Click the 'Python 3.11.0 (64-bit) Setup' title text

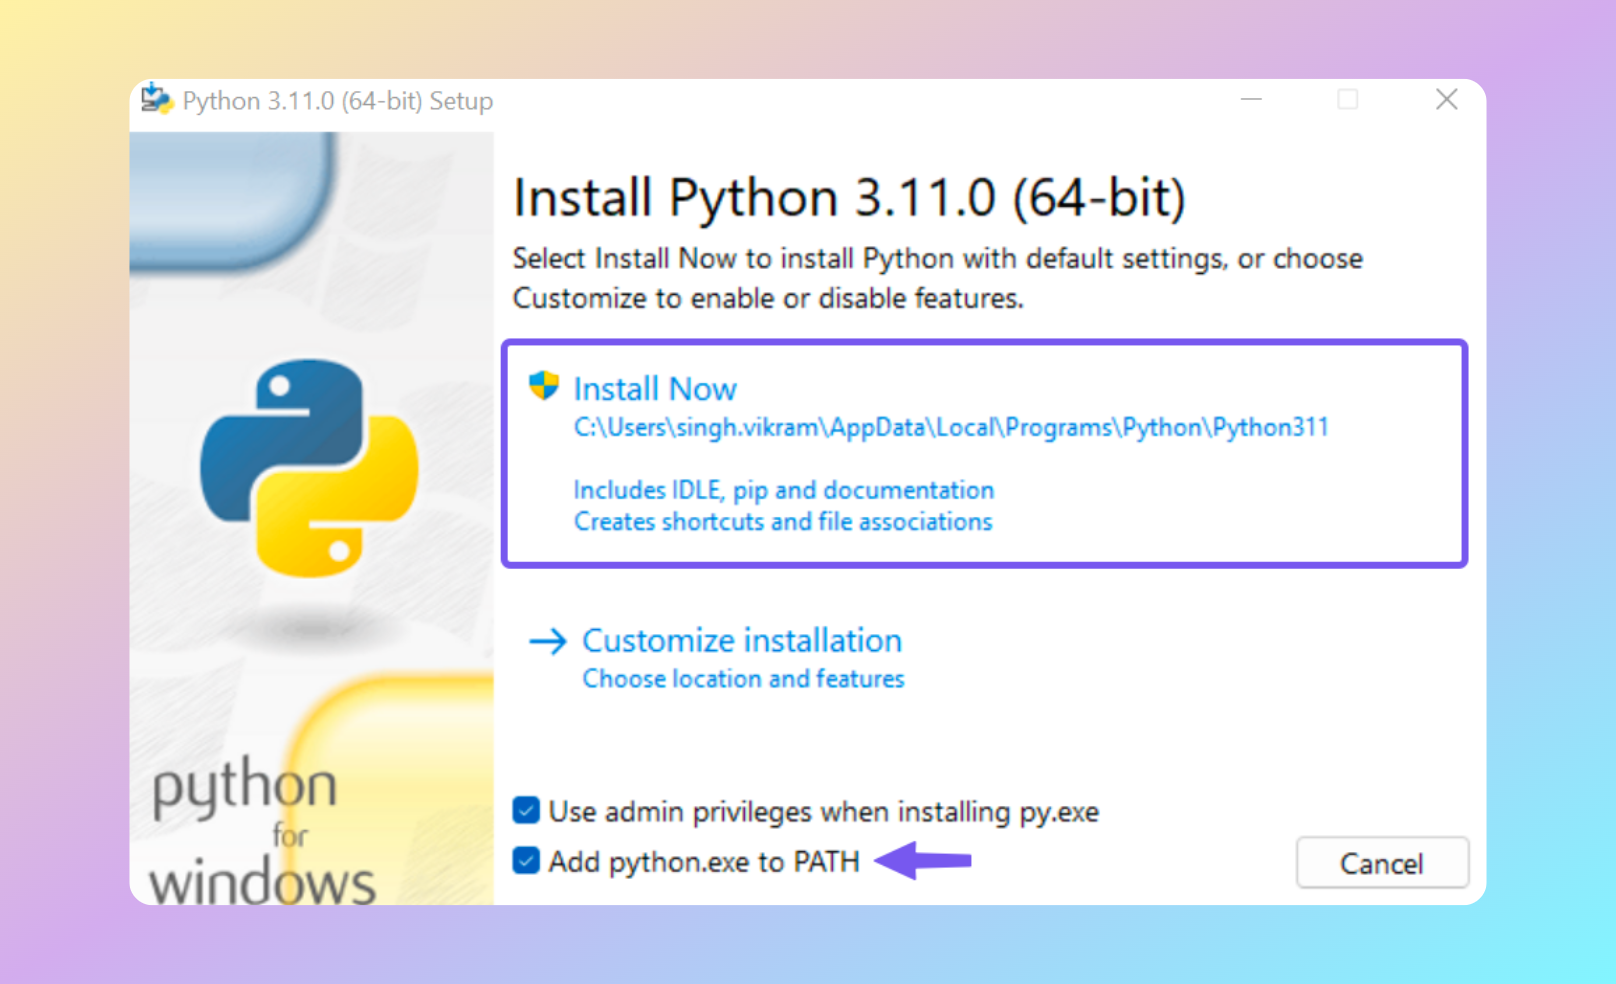(x=338, y=100)
